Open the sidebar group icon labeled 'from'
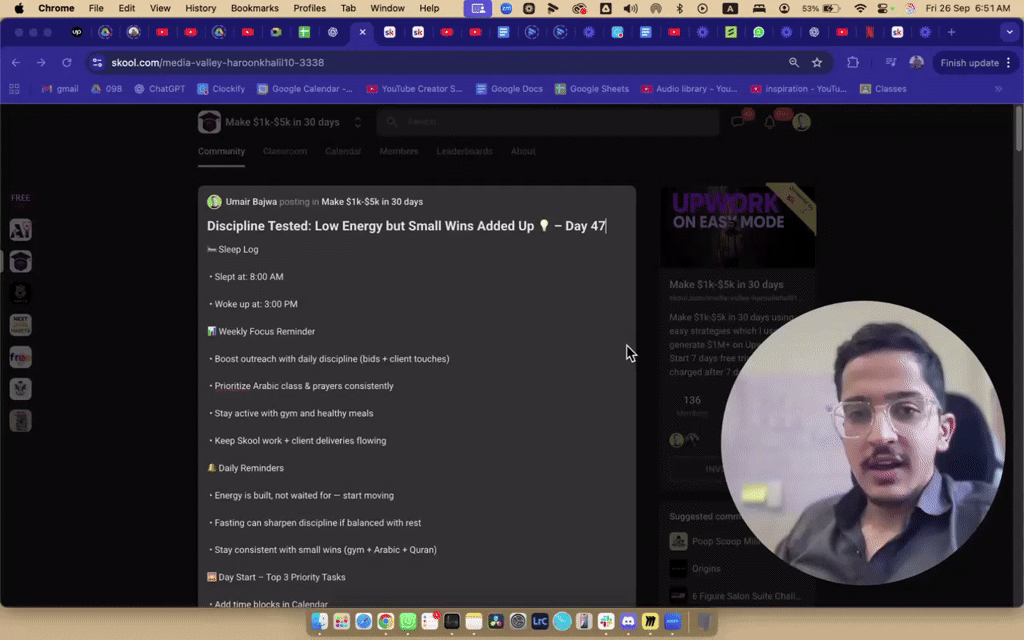1024x640 pixels. (20, 357)
